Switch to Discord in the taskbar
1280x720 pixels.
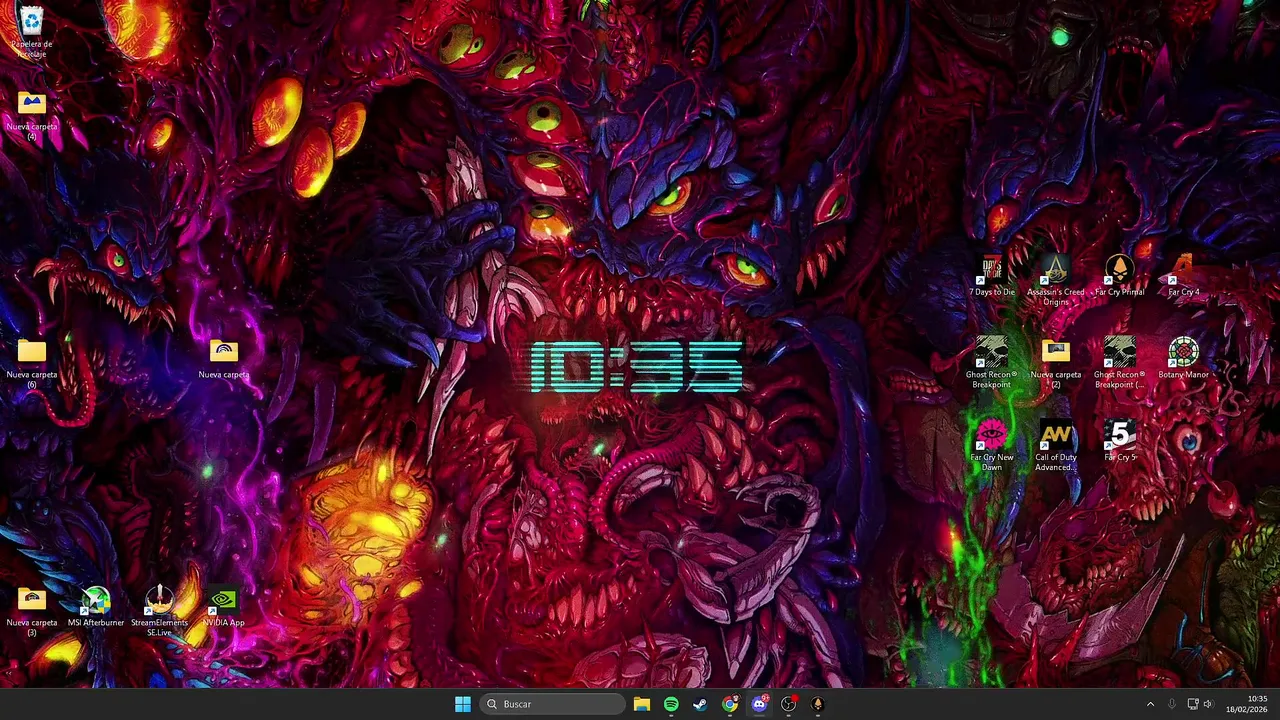point(759,704)
